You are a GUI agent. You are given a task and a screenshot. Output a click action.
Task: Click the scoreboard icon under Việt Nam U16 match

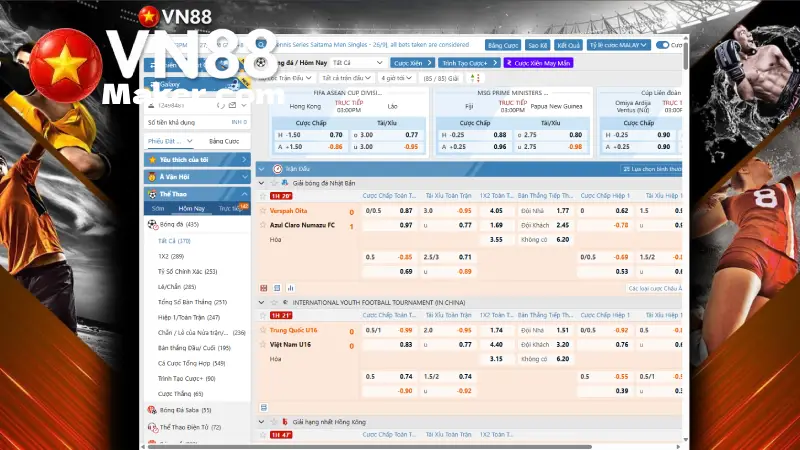tap(264, 408)
